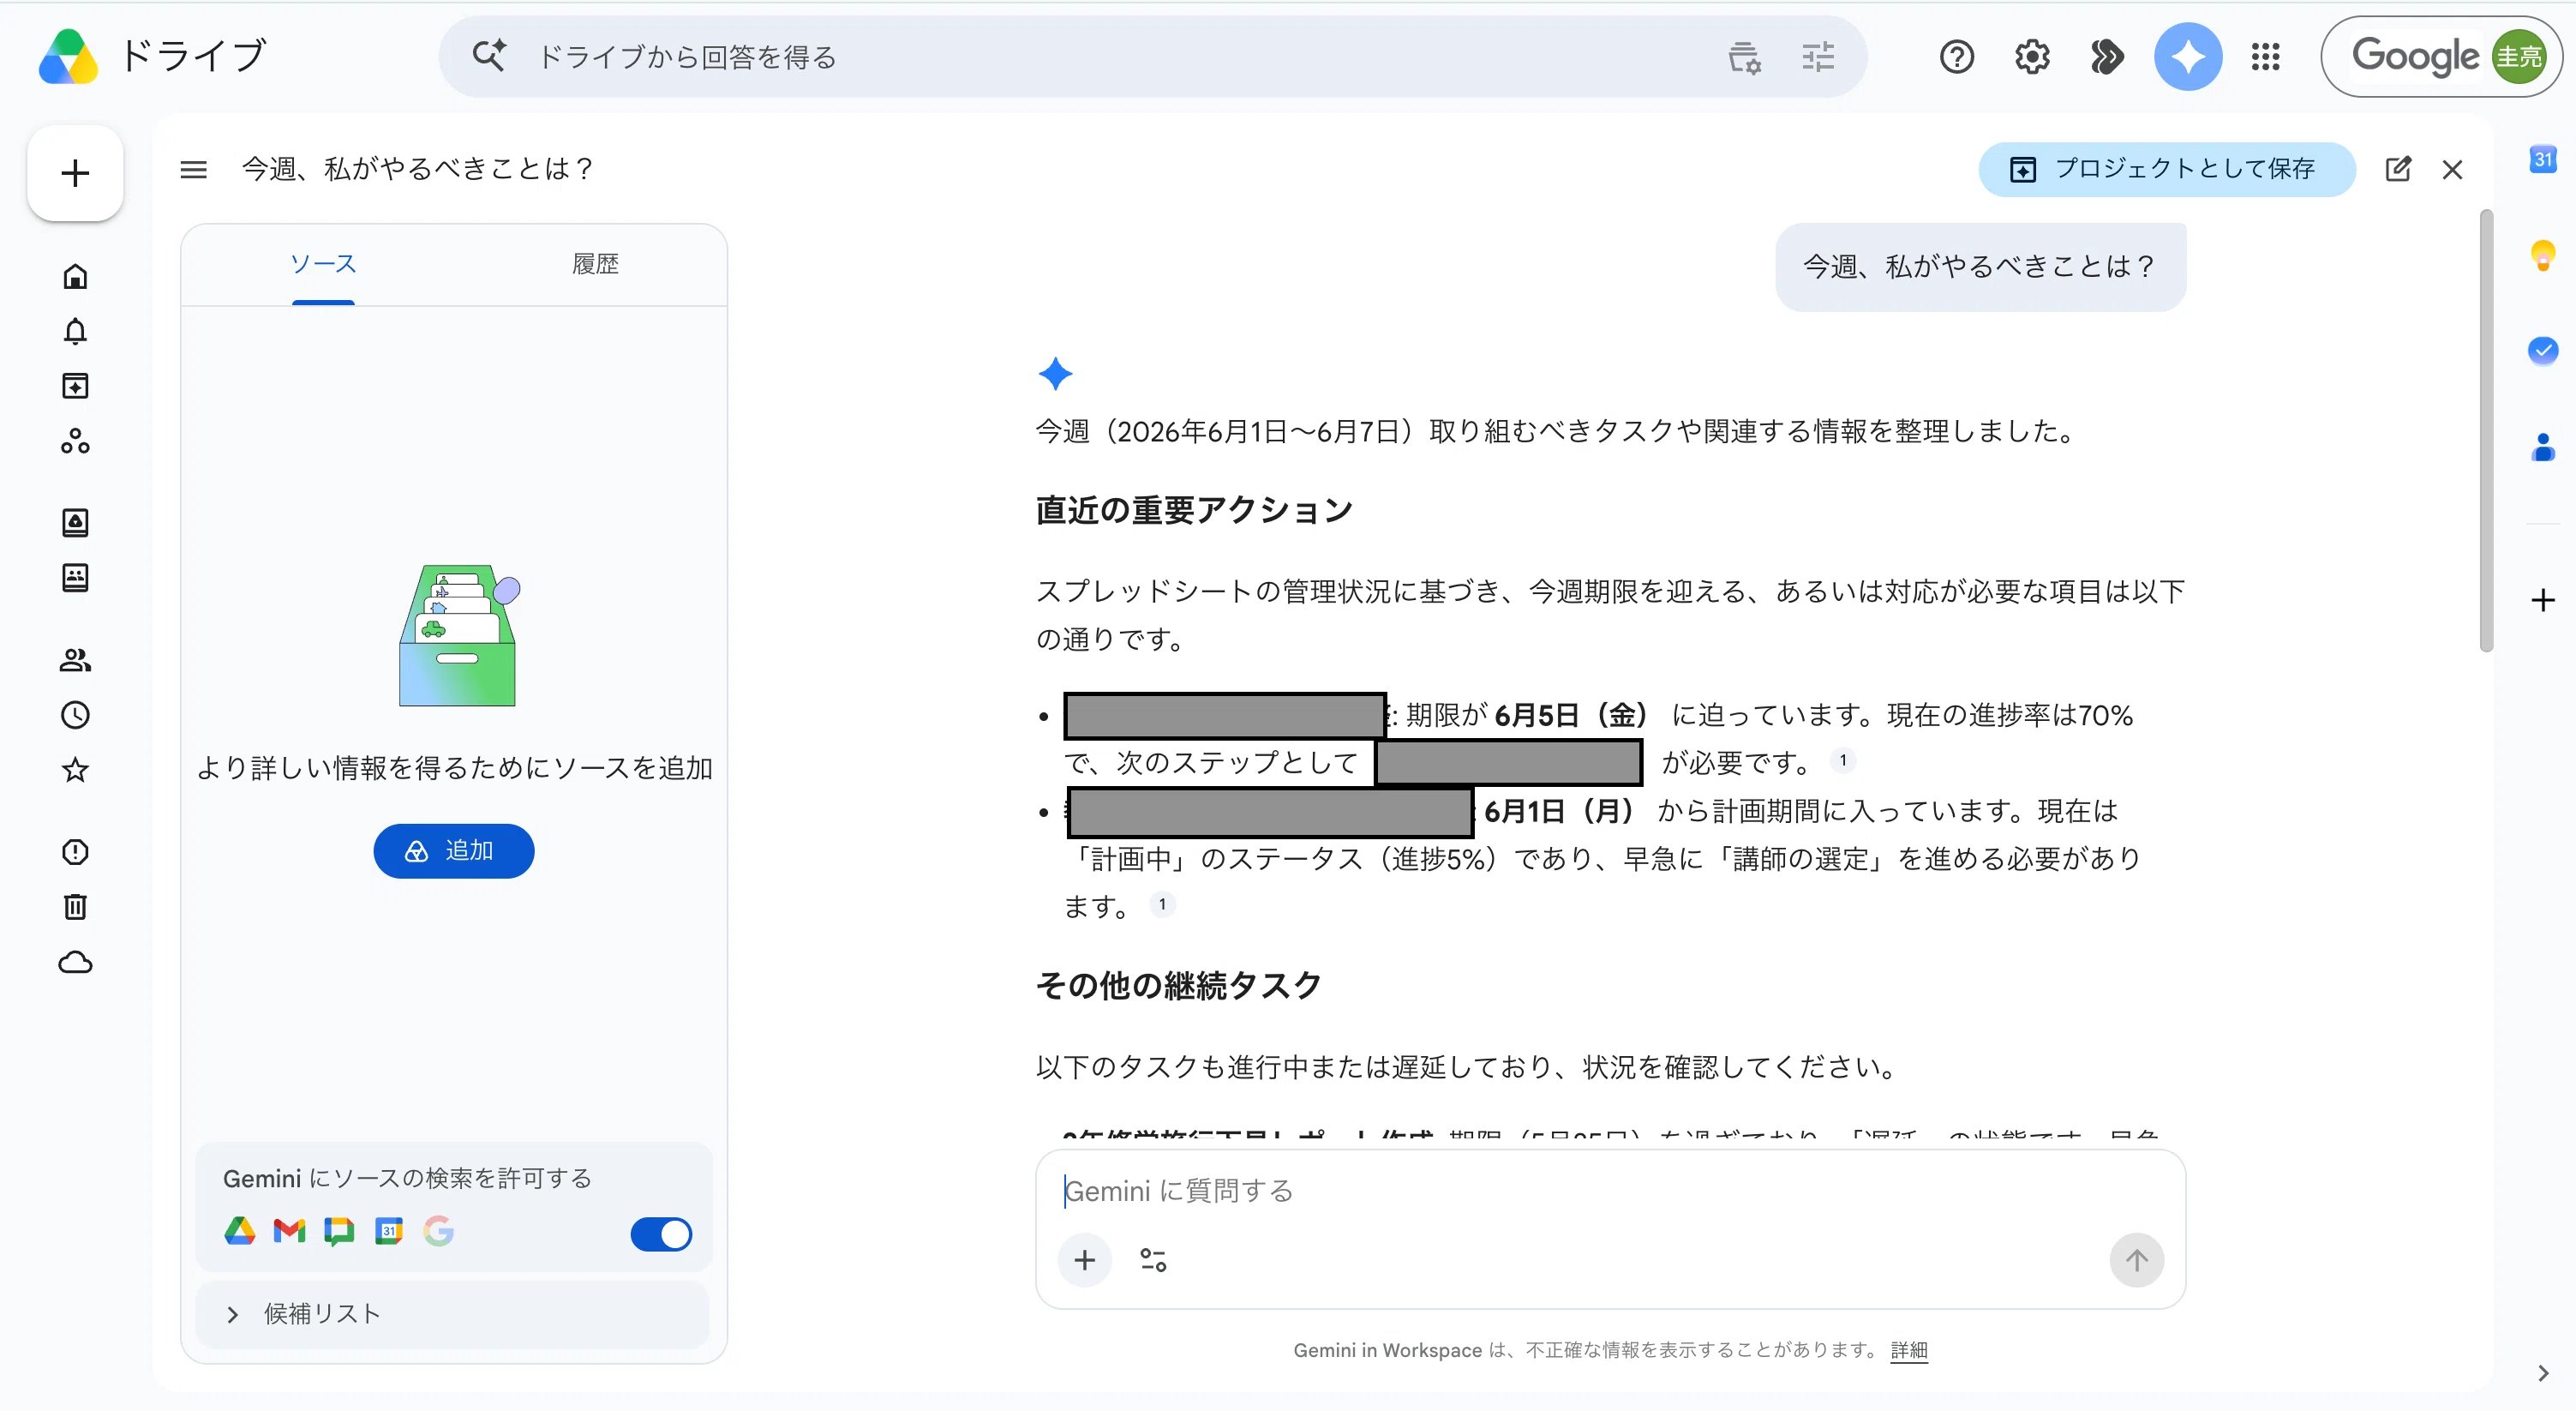2576x1411 pixels.
Task: Open the Projects icon in left sidebar
Action: point(75,386)
